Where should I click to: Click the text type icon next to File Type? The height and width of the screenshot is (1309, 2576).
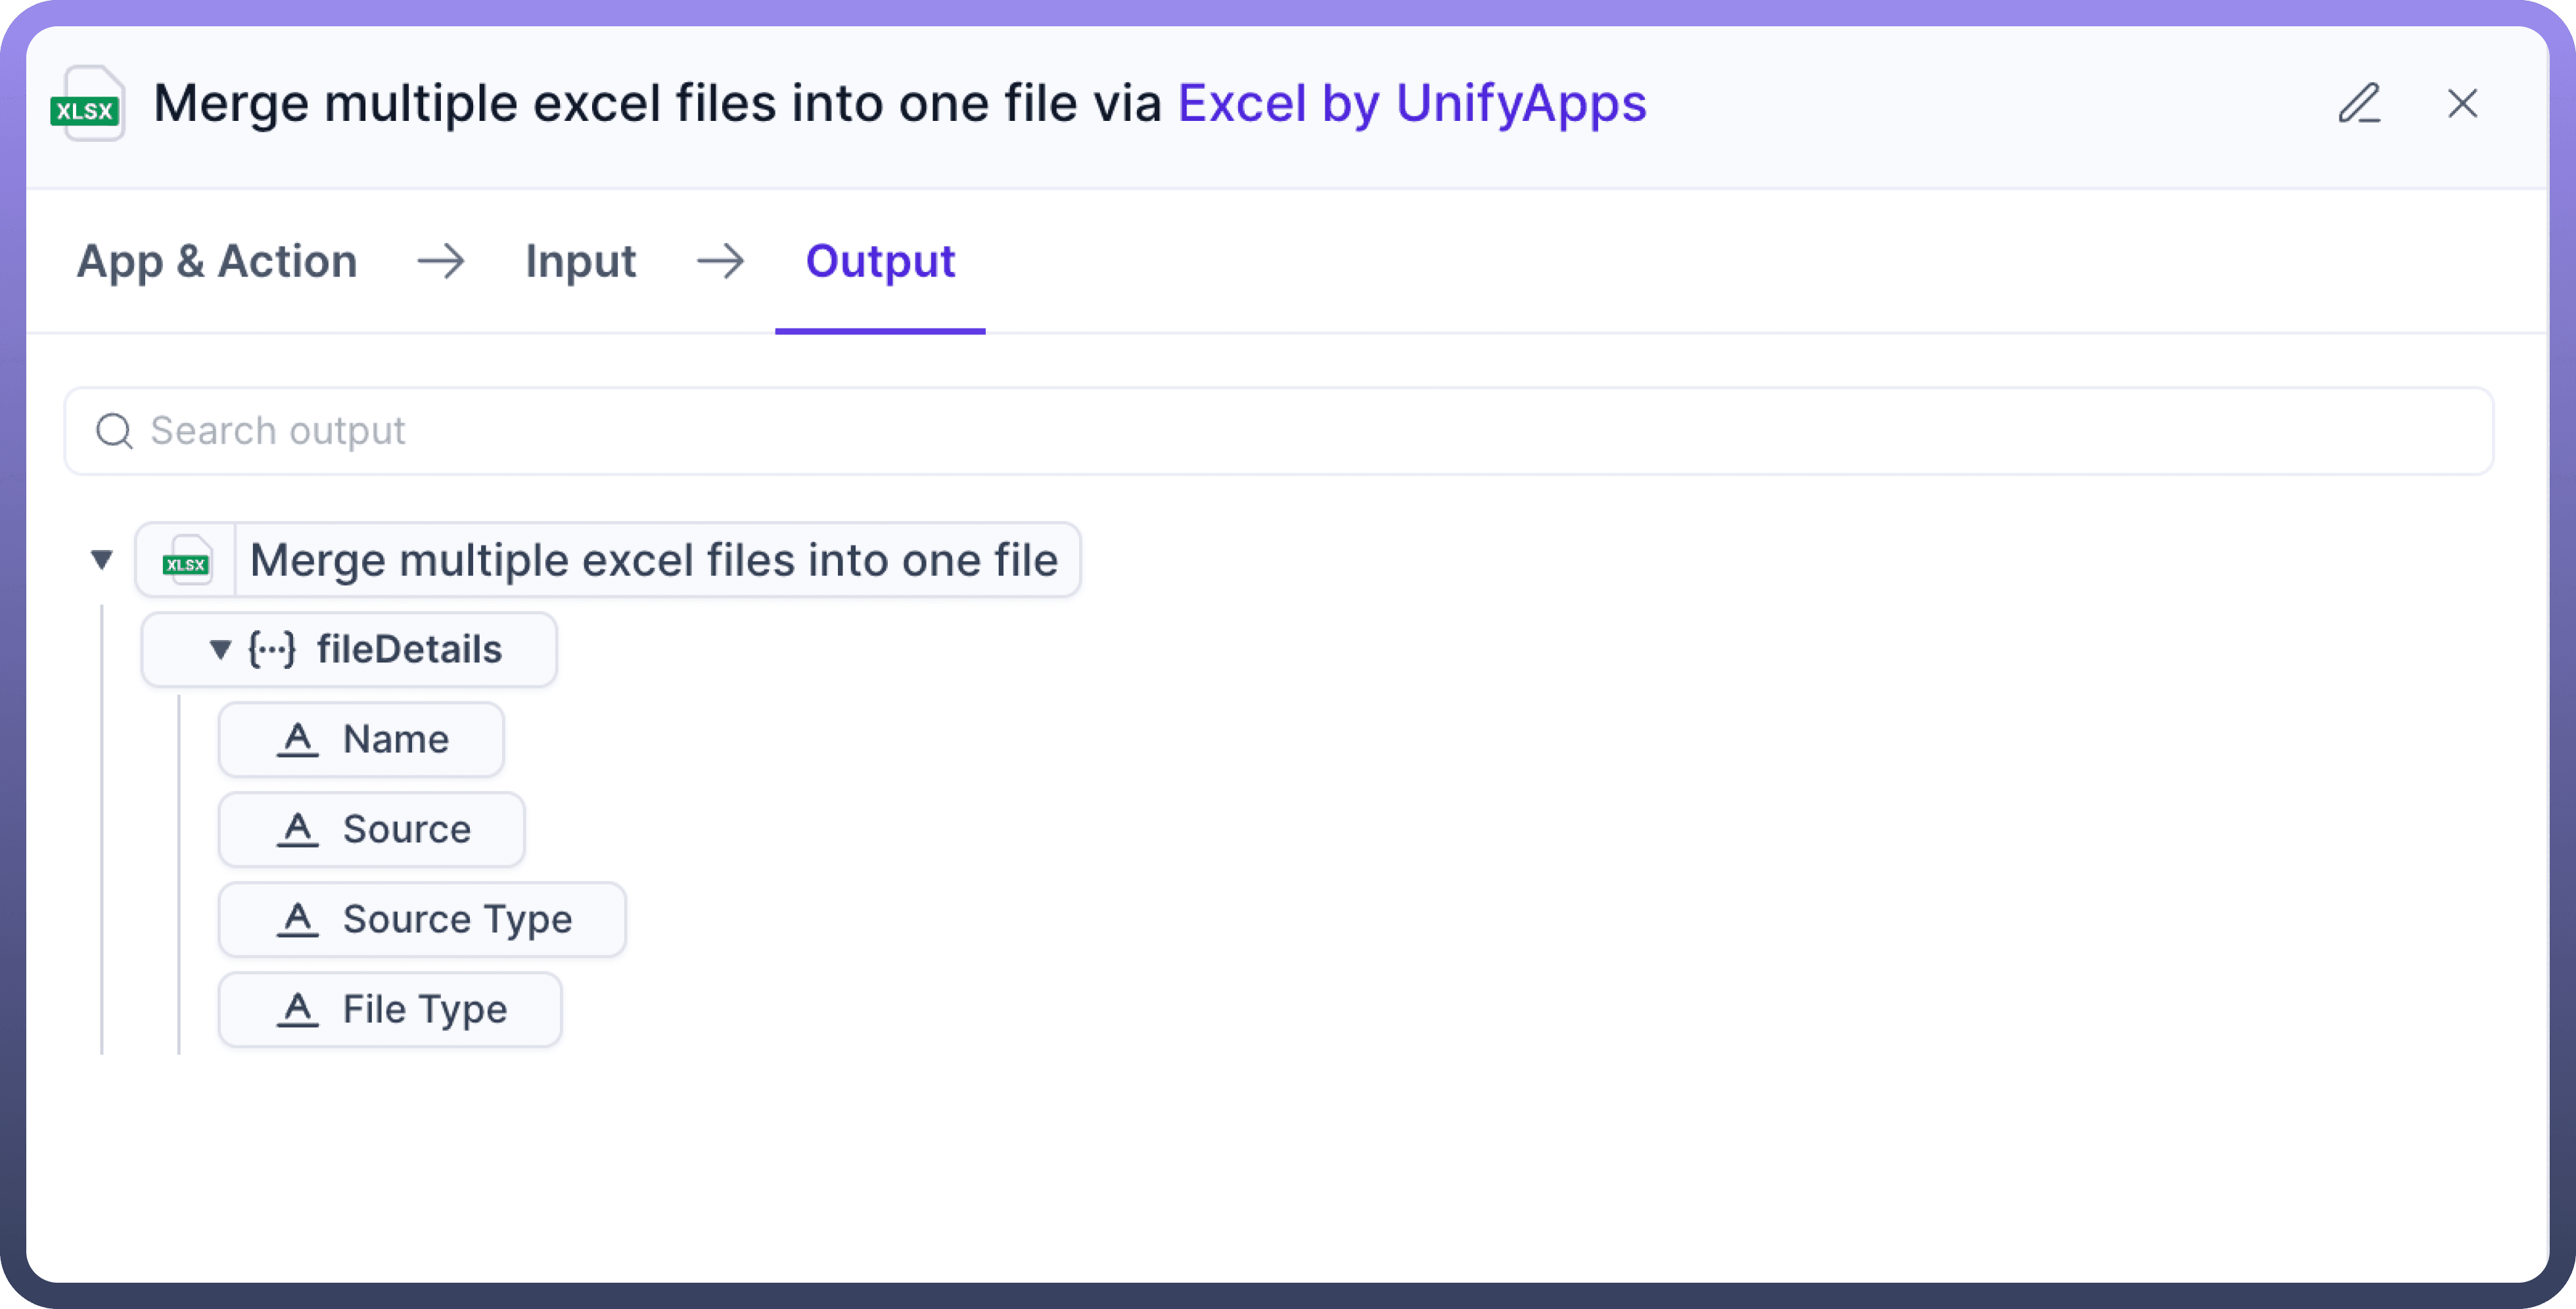point(297,1010)
